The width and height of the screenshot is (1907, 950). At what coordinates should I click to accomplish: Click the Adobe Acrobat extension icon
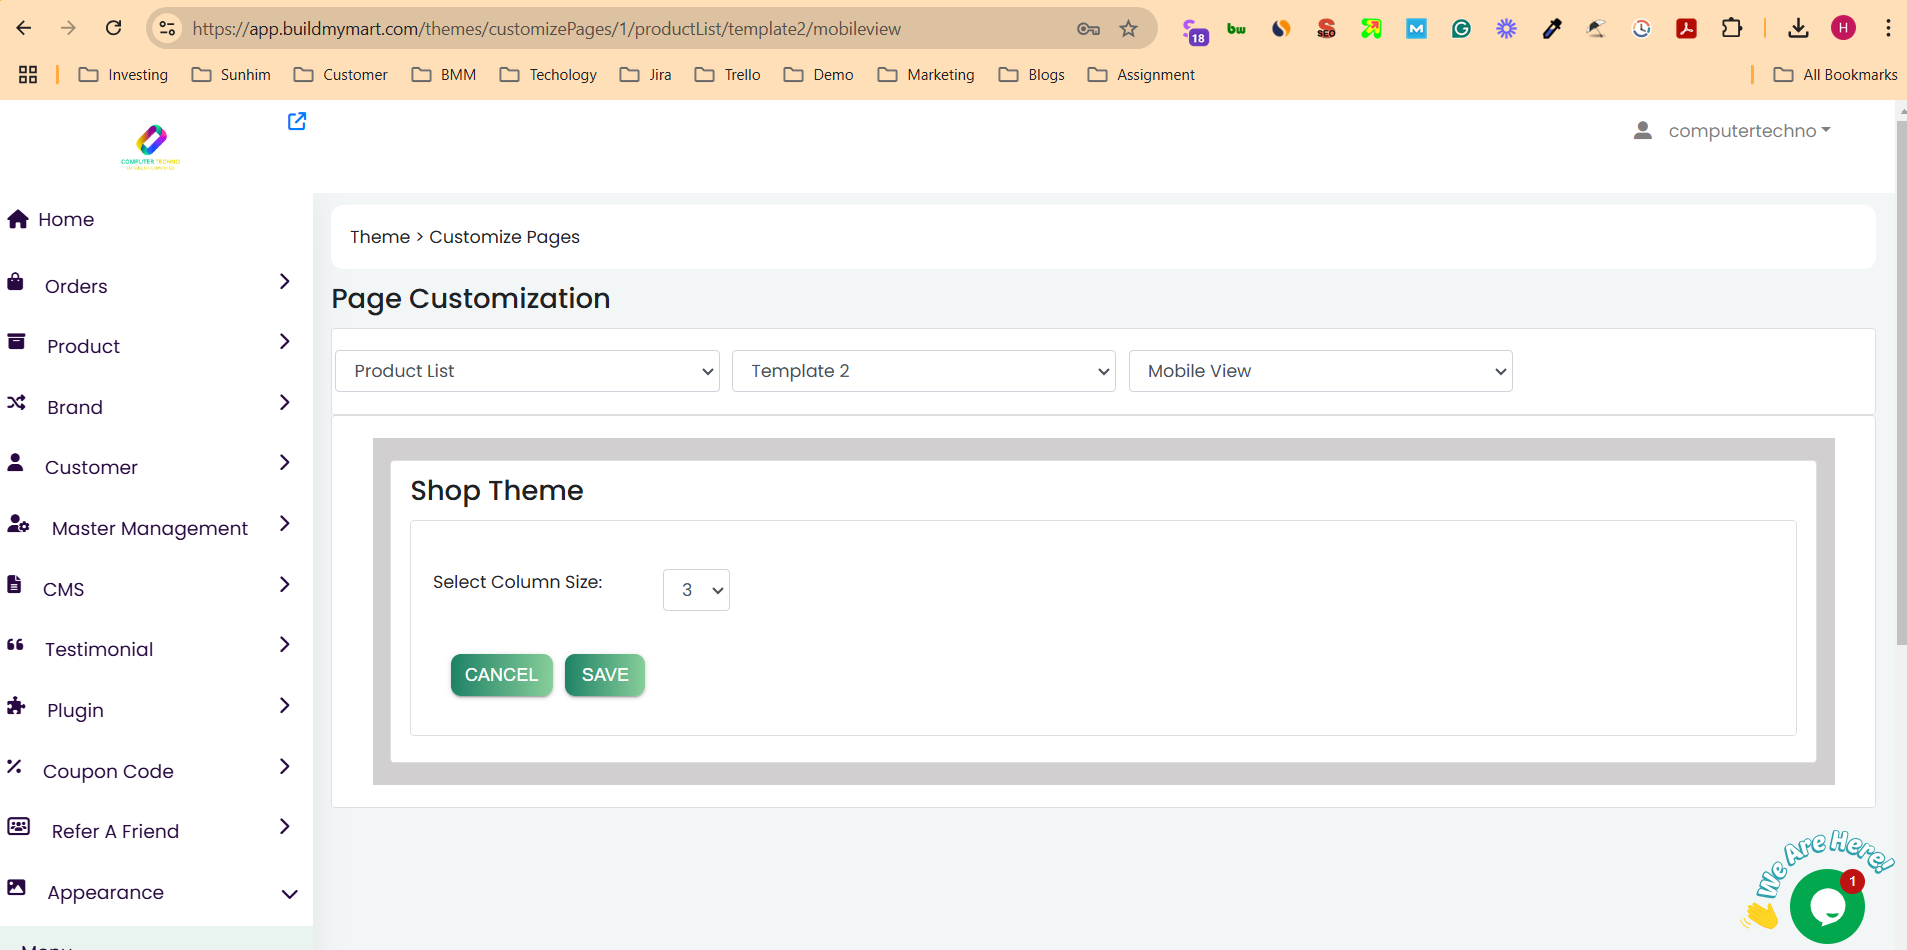(x=1687, y=29)
